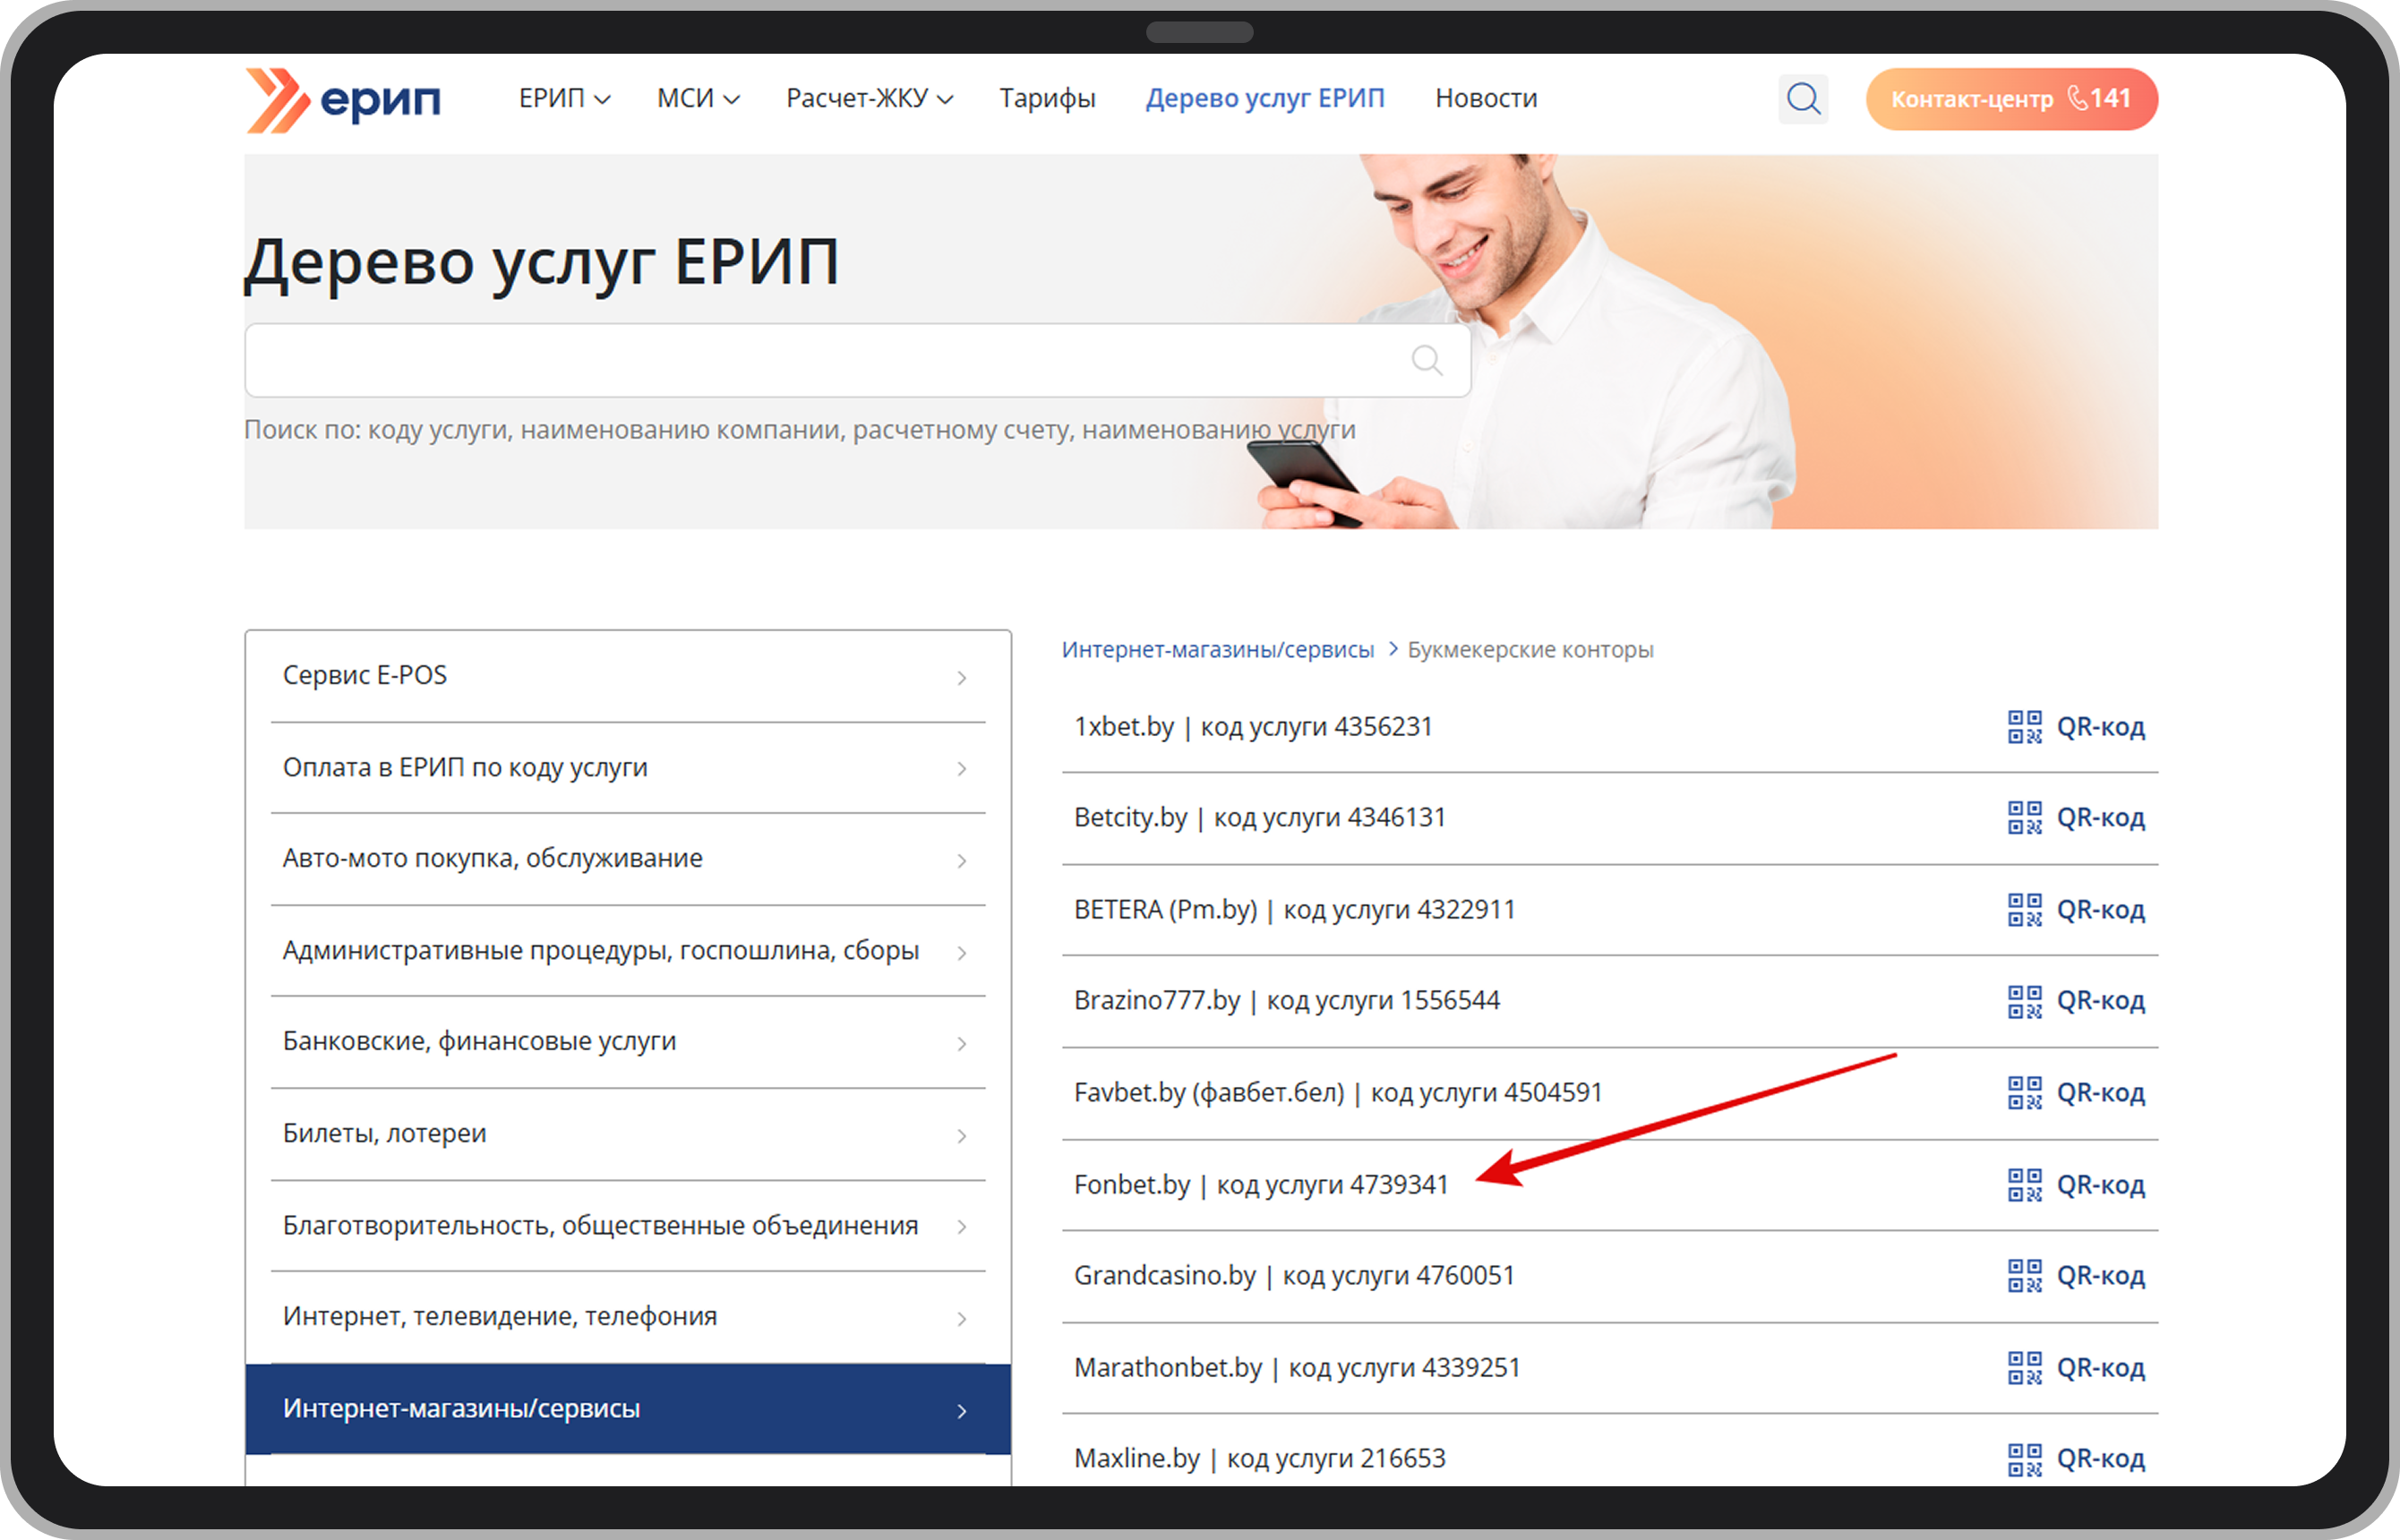Expand Сервис E-POS category
Screen dimensions: 2400x1540
[627, 677]
